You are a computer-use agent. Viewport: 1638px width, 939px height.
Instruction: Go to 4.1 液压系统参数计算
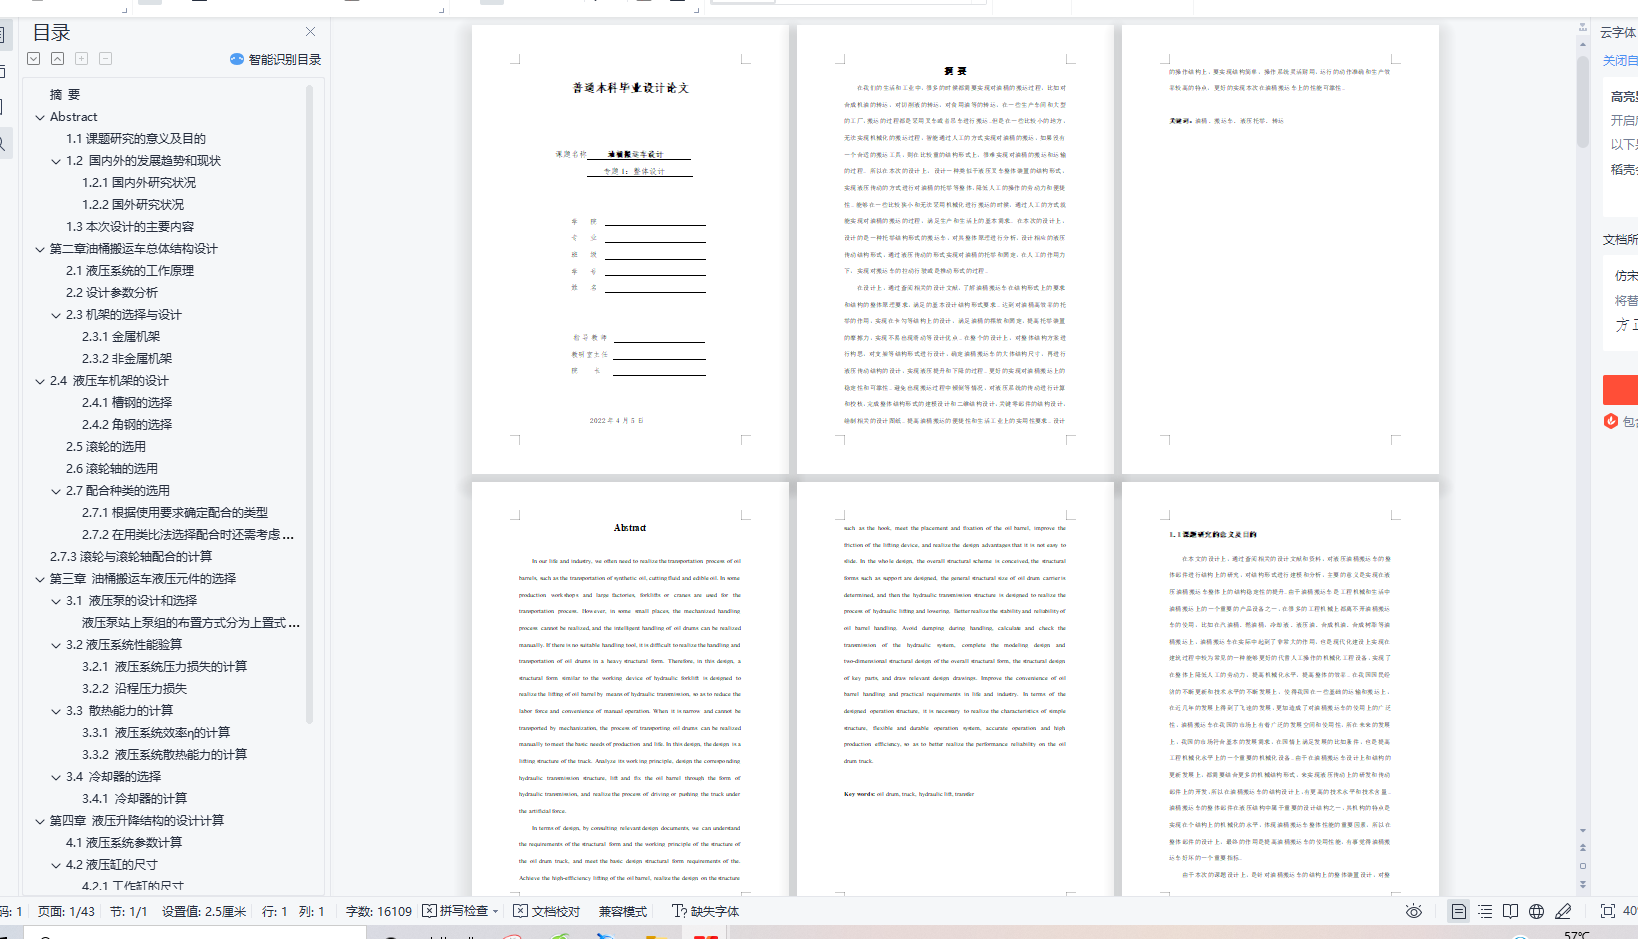pos(124,843)
